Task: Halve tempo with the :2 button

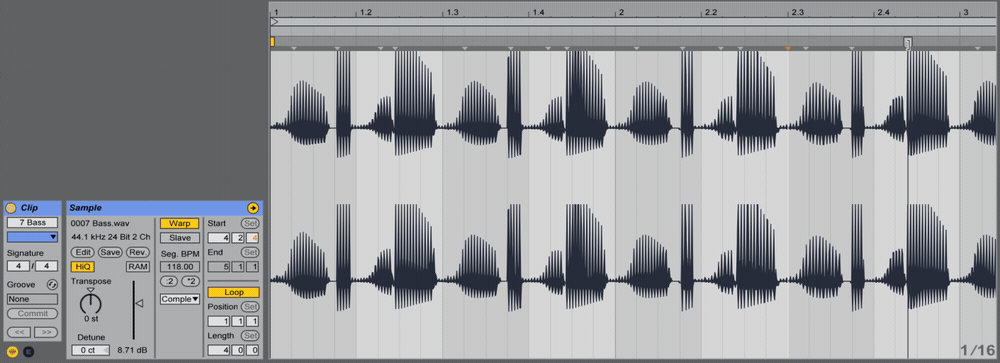Action: [x=169, y=281]
